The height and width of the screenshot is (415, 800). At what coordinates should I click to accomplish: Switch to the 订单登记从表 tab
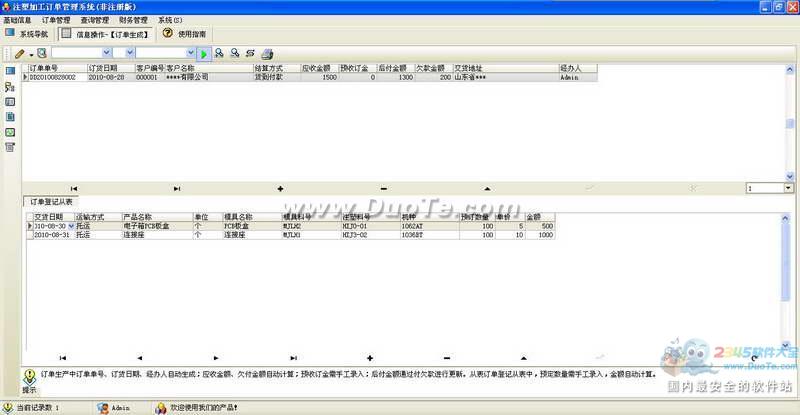tap(52, 202)
